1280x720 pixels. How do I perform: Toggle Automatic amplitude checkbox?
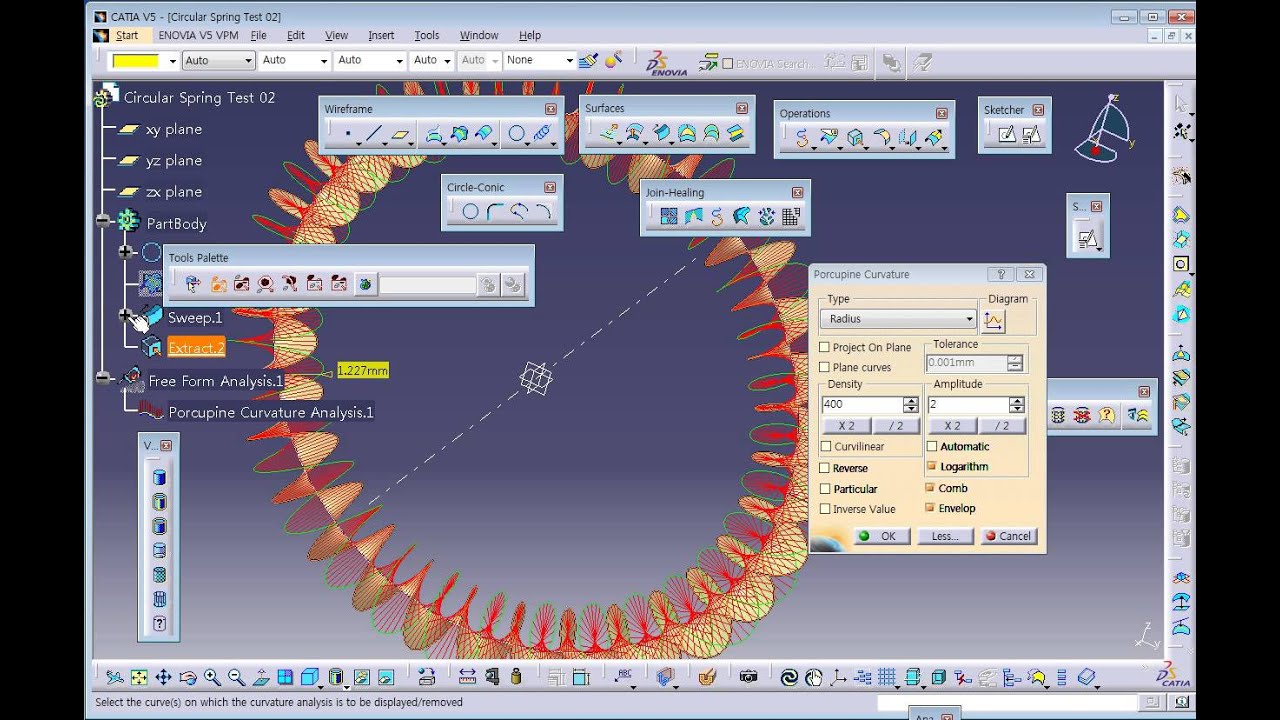point(932,446)
